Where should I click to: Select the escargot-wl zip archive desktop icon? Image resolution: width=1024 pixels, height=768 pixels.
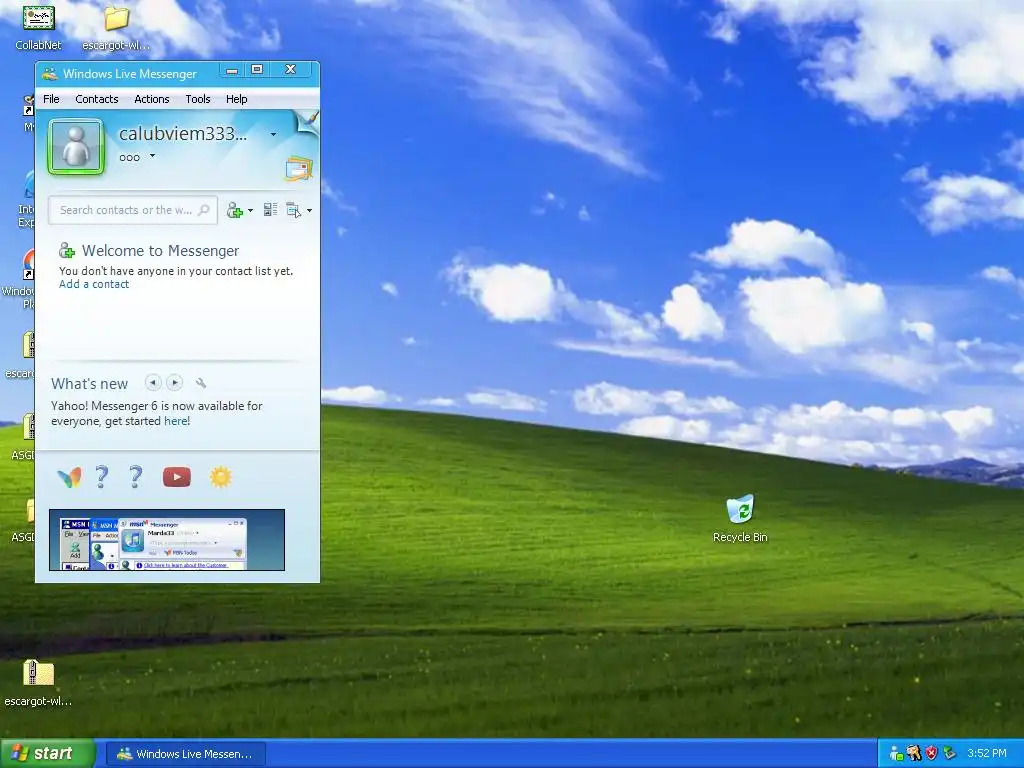[x=38, y=683]
